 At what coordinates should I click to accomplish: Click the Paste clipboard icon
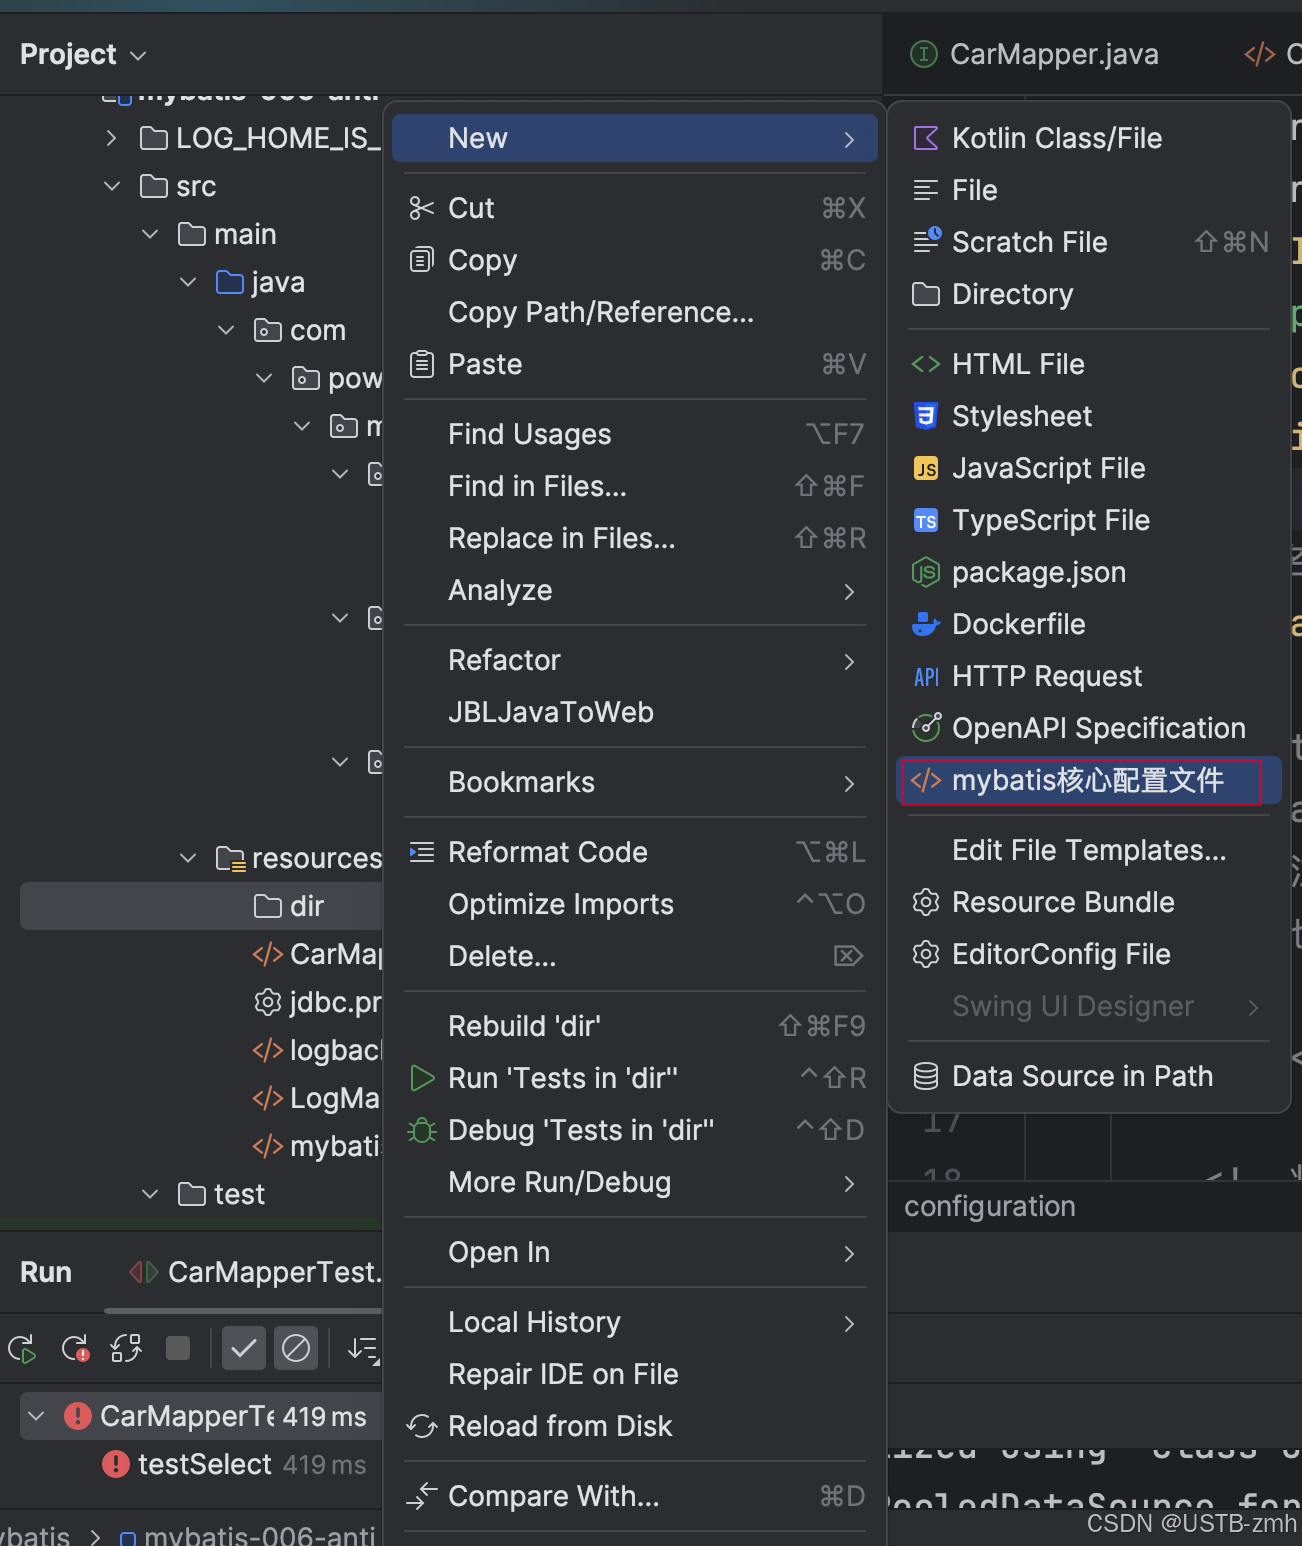click(x=422, y=364)
